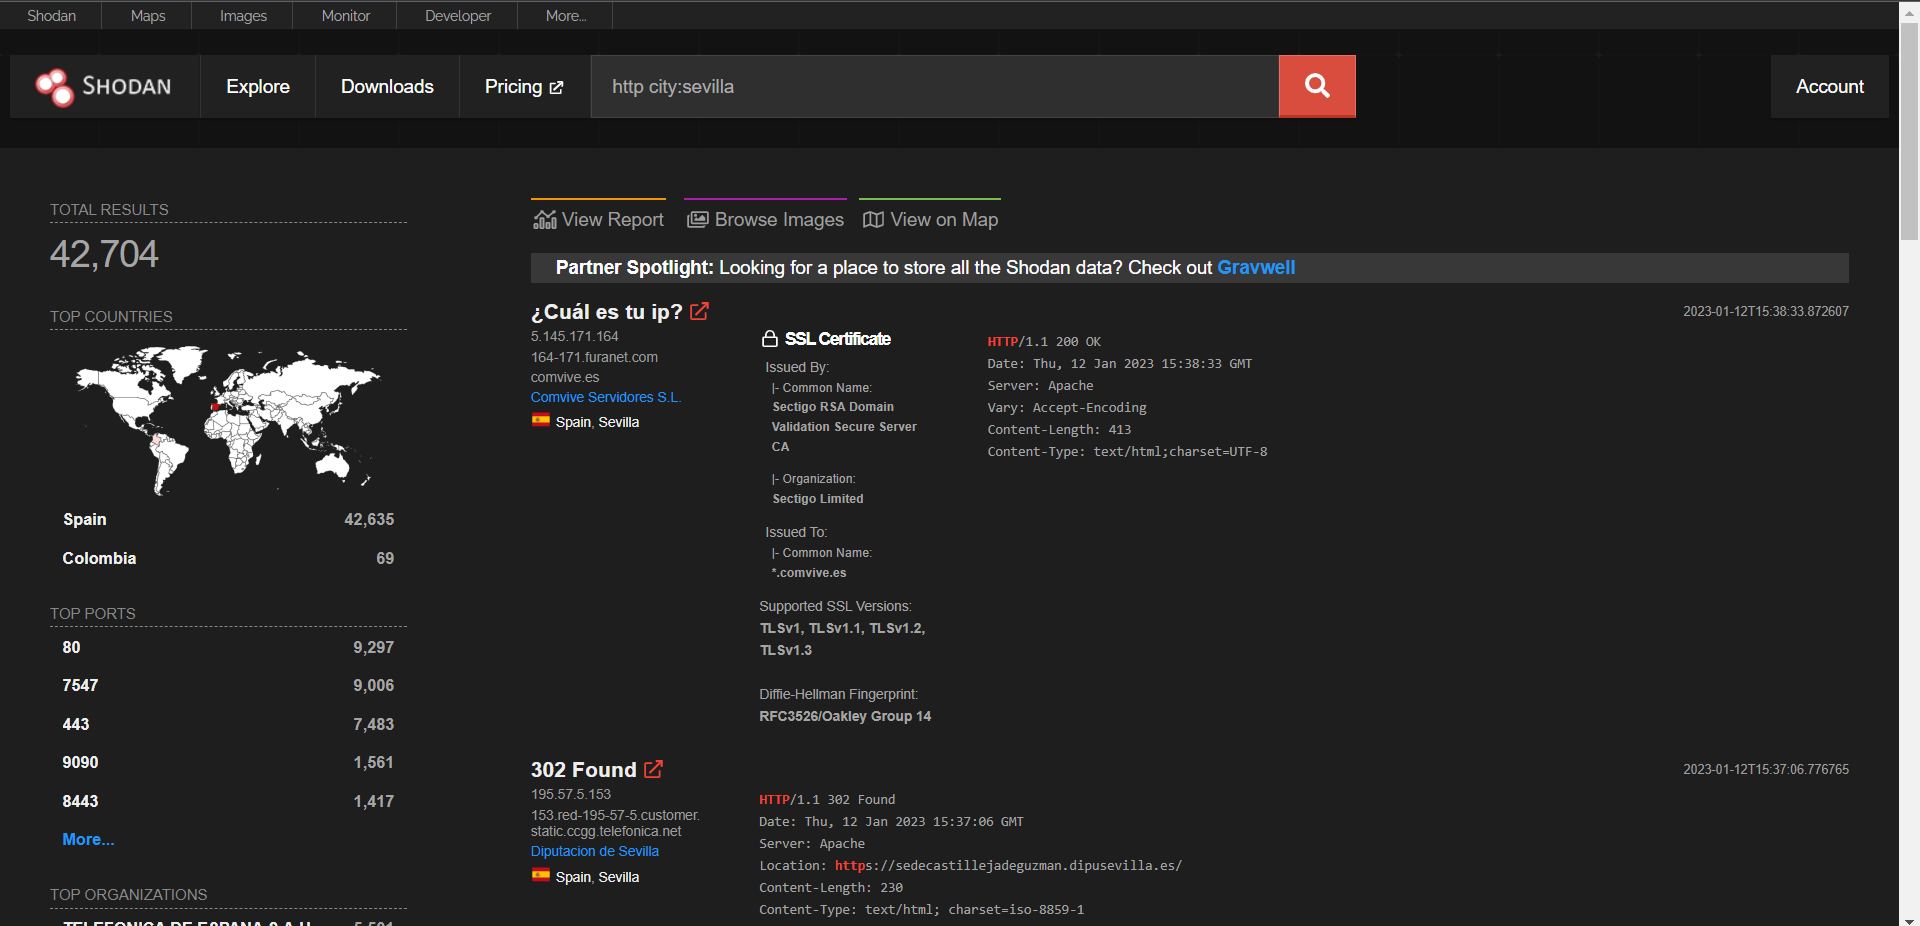Filter results by port 8443

tap(228, 802)
